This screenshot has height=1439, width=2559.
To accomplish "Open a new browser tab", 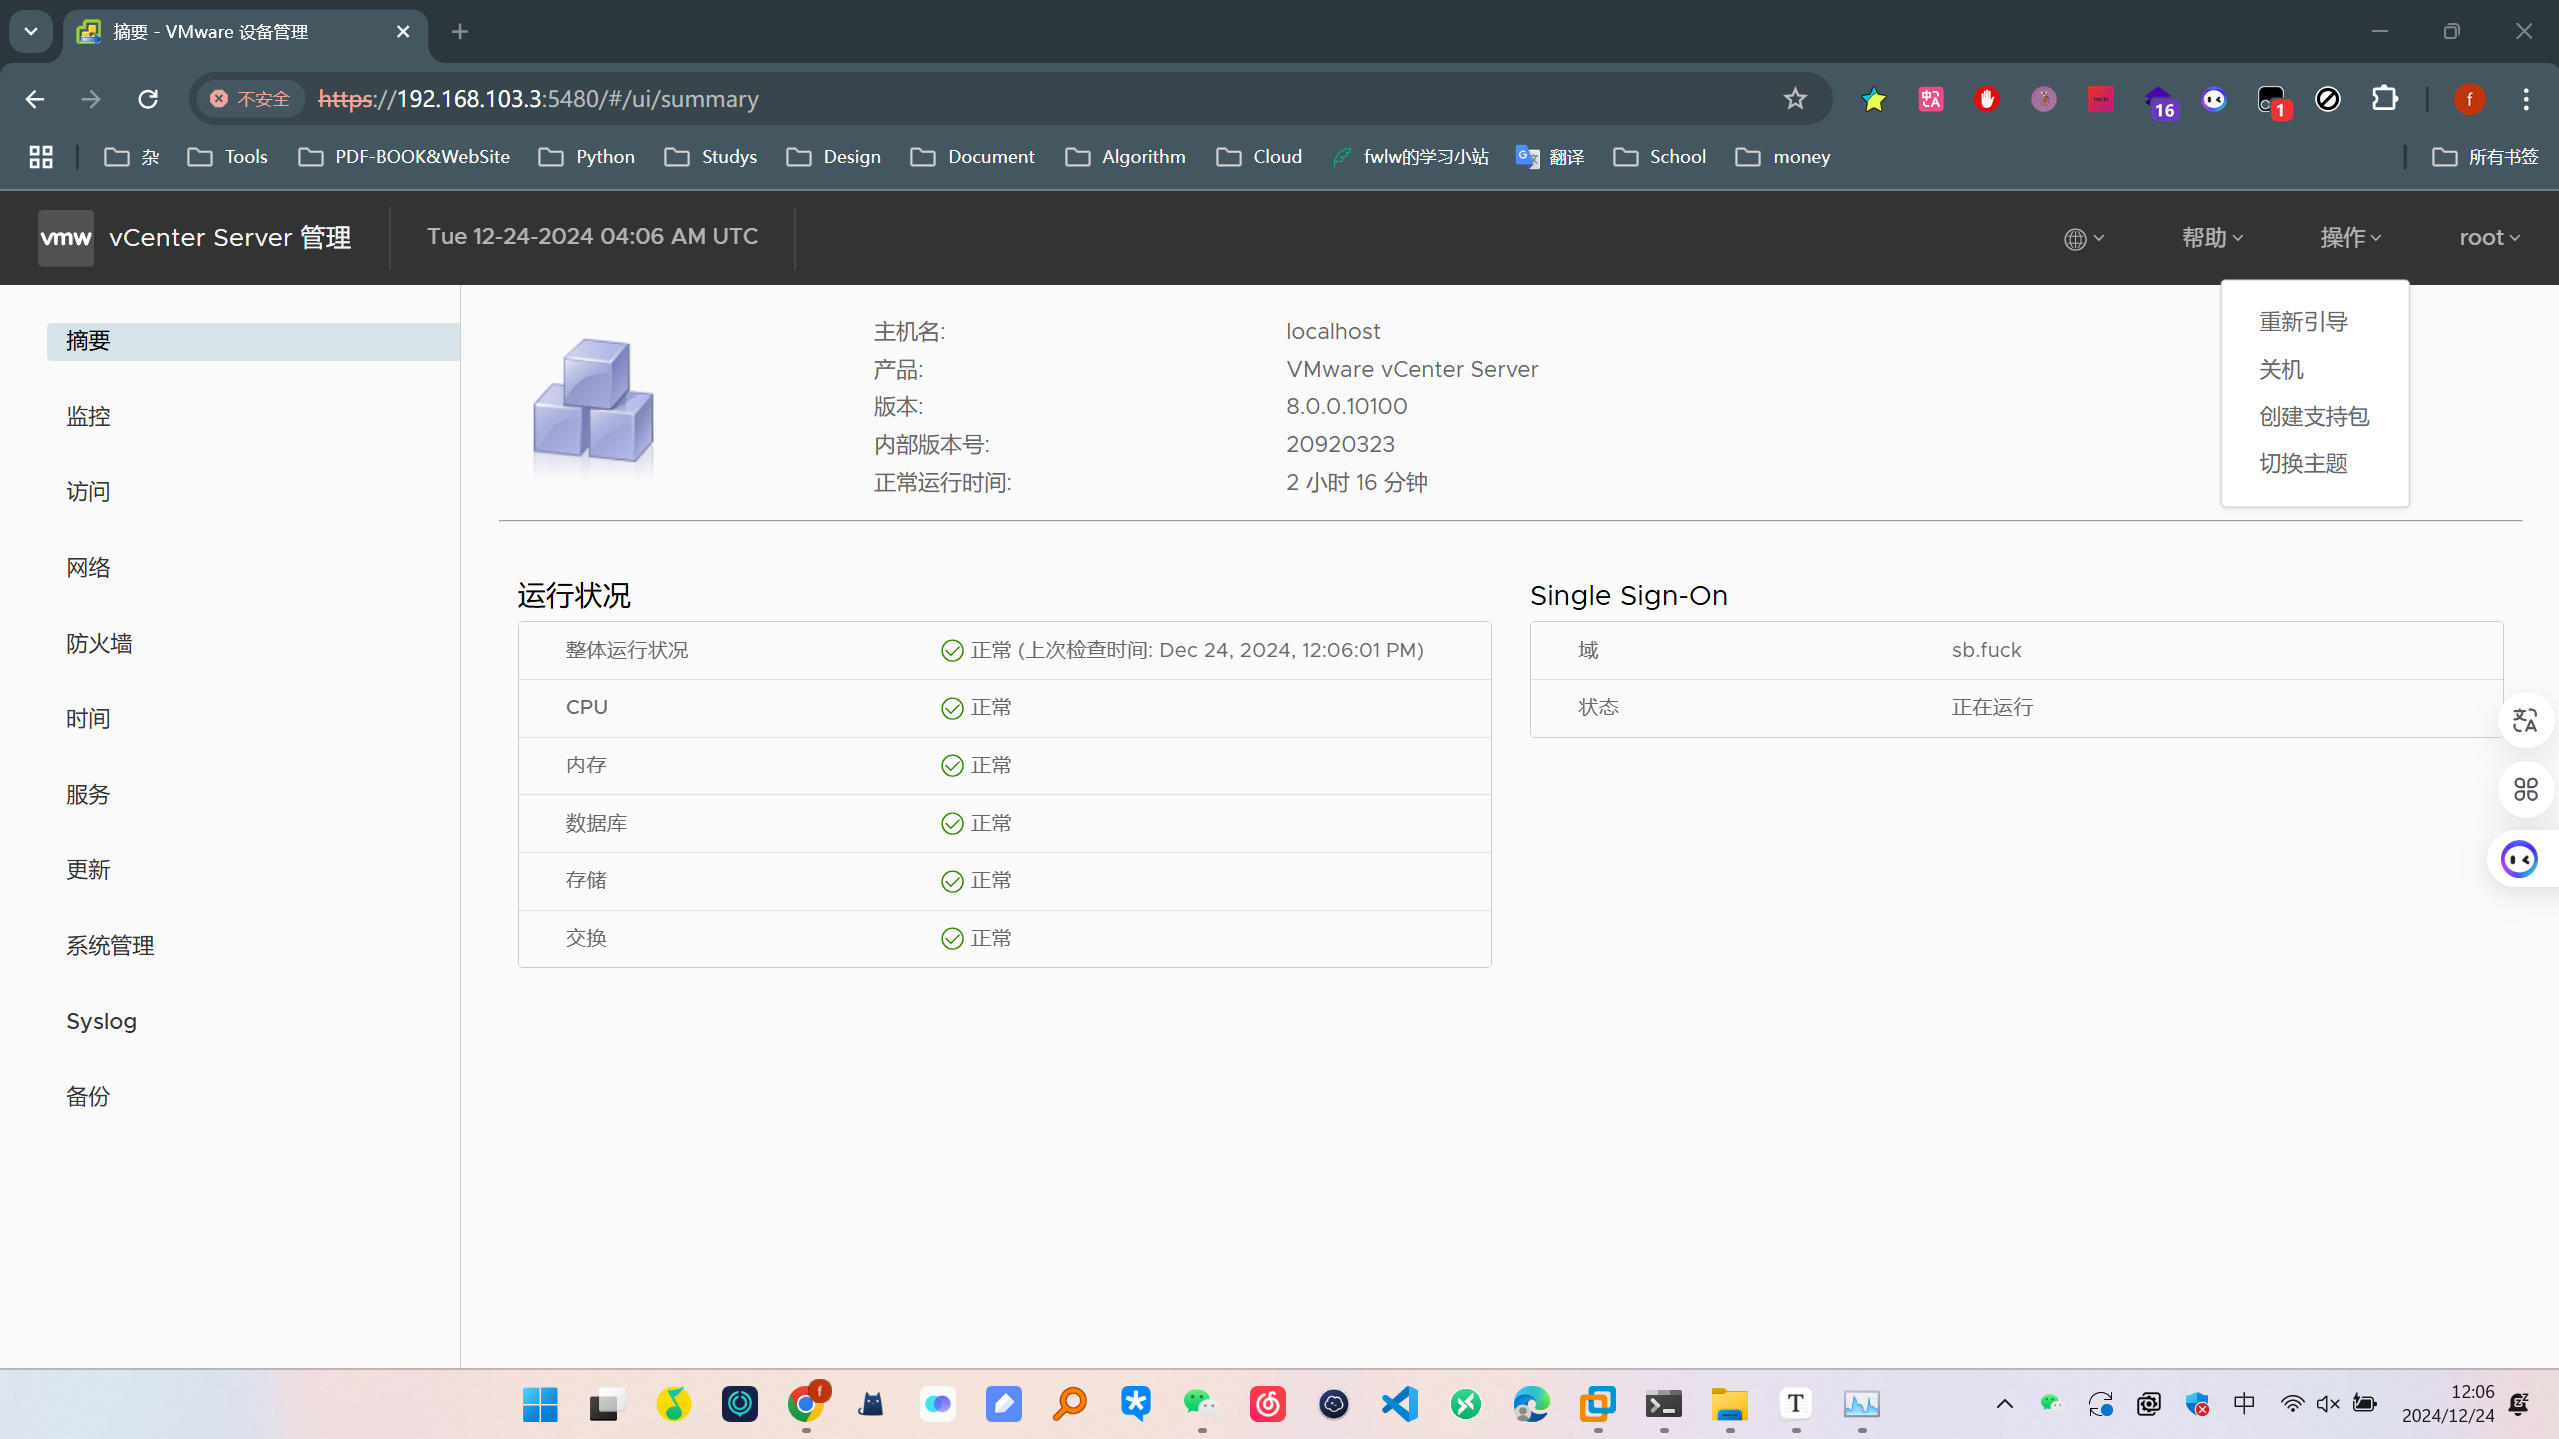I will click(460, 32).
